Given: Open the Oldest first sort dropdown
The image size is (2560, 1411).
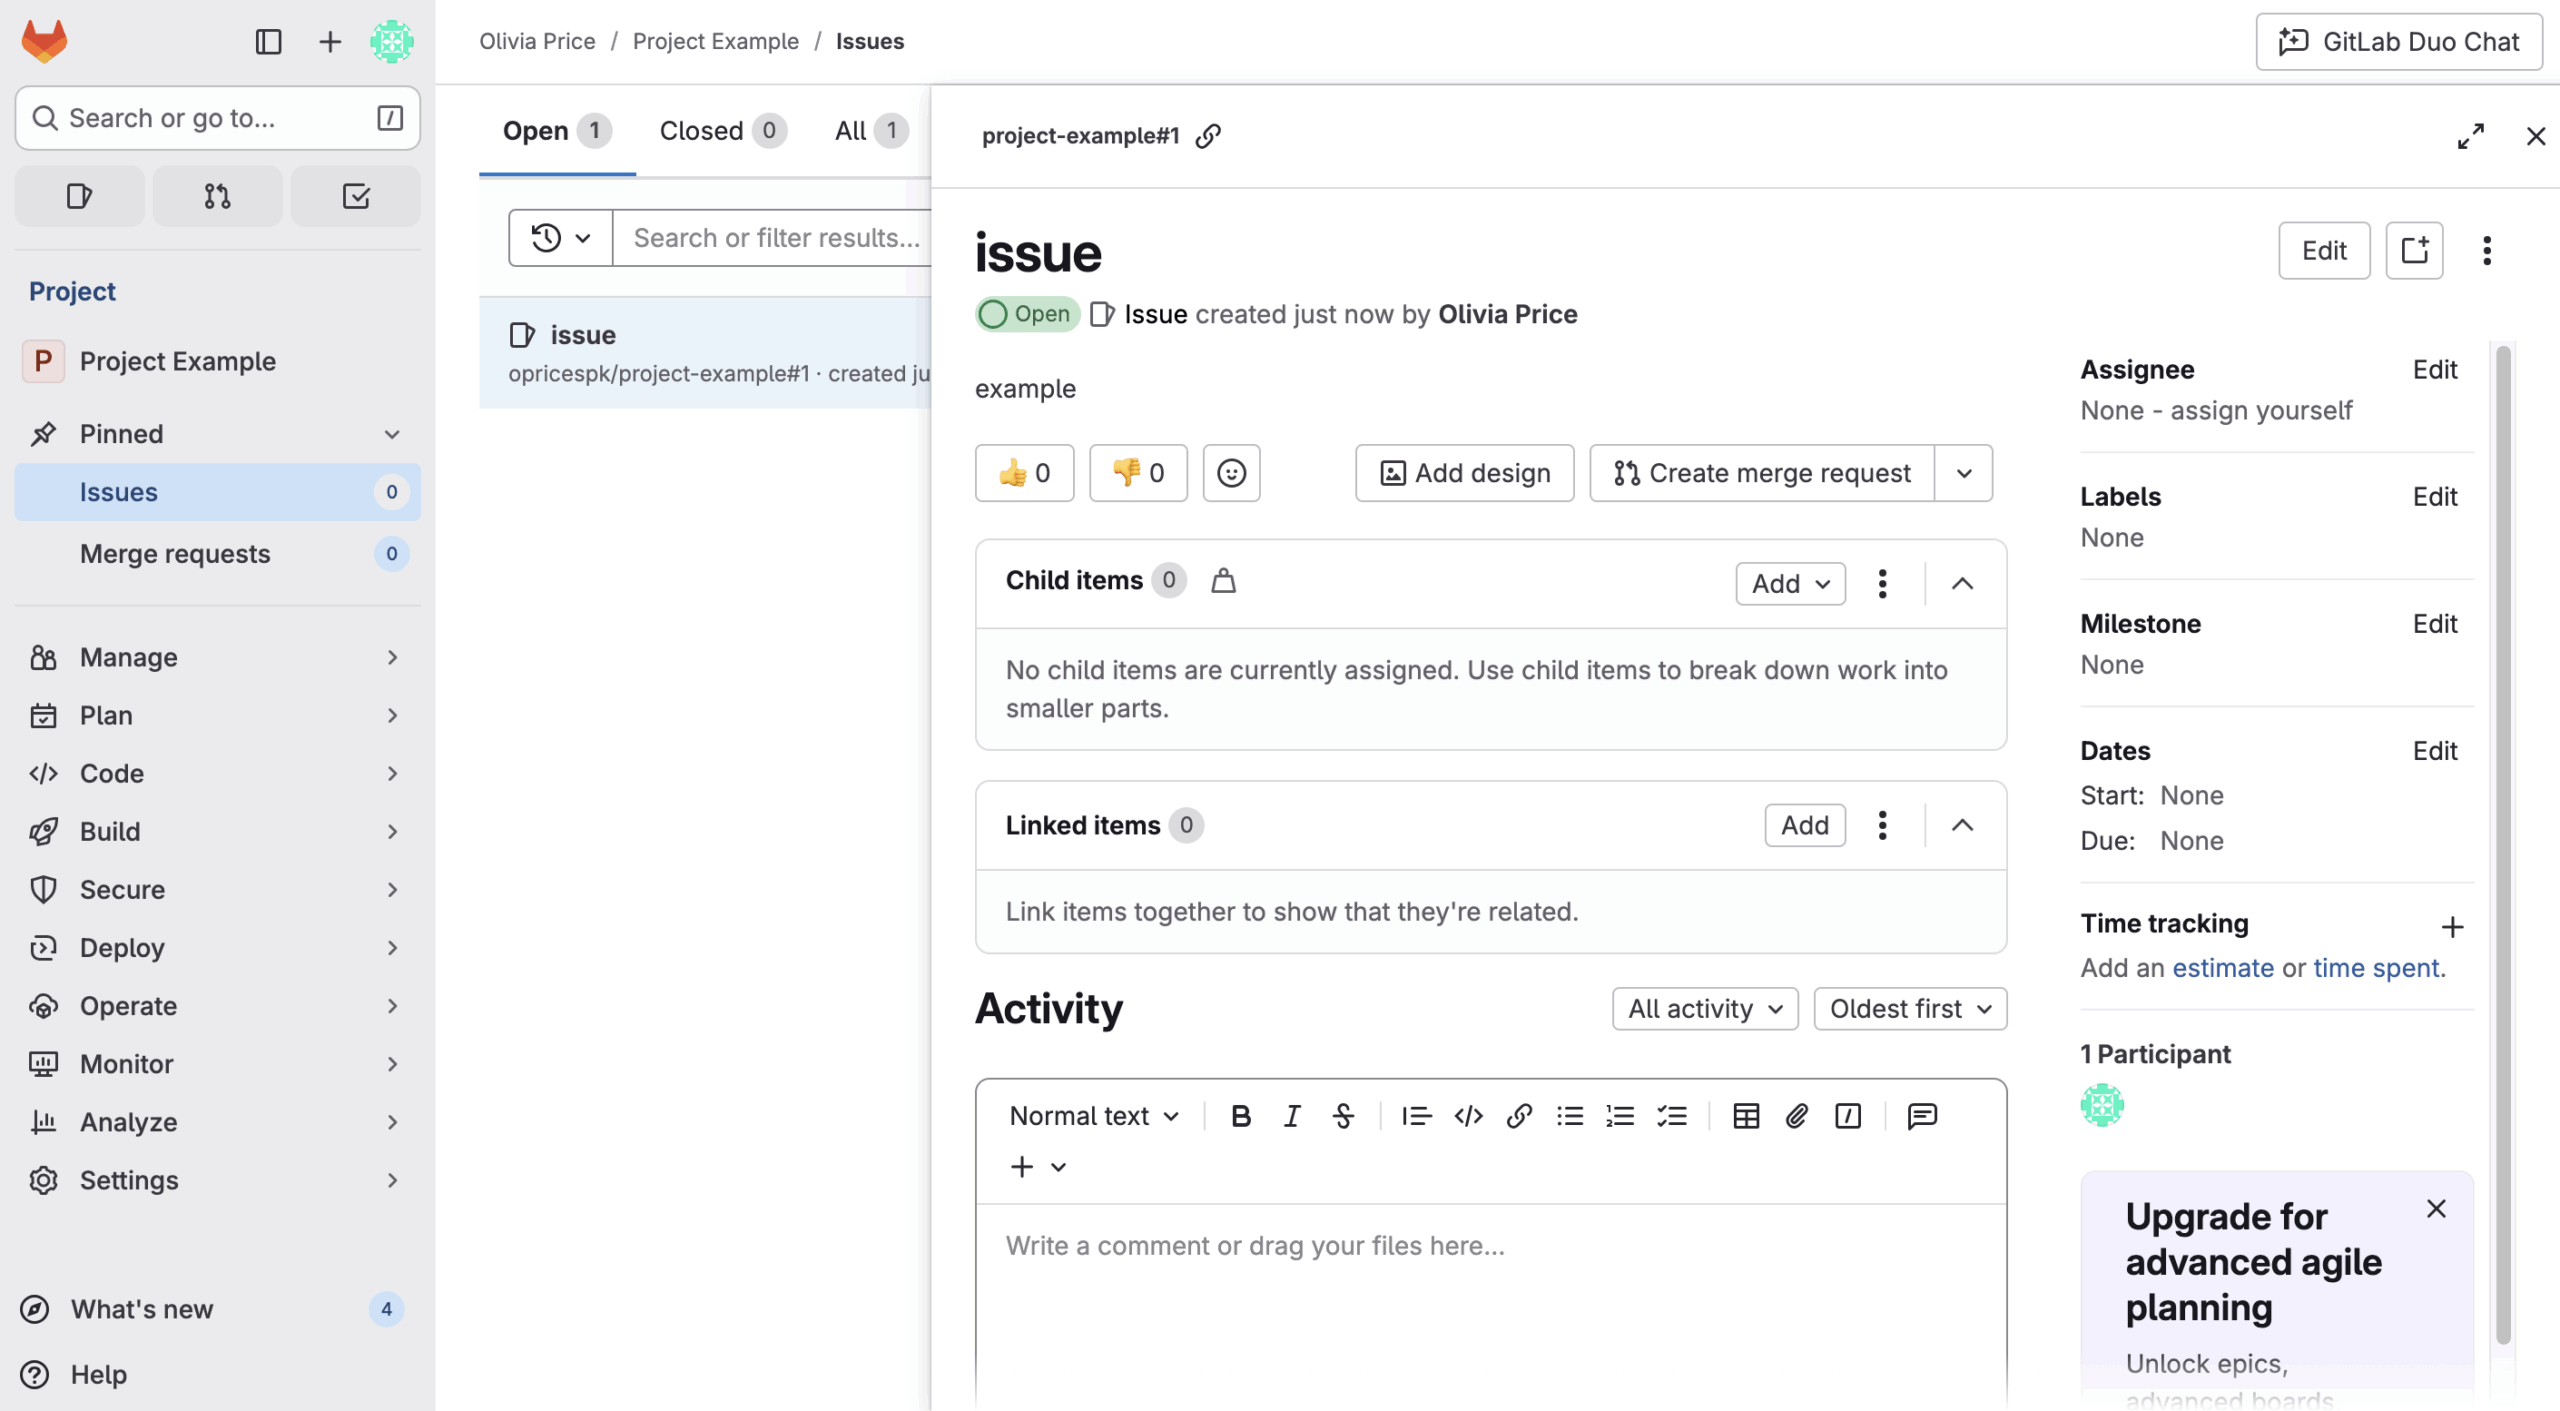Looking at the screenshot, I should tap(1909, 1009).
